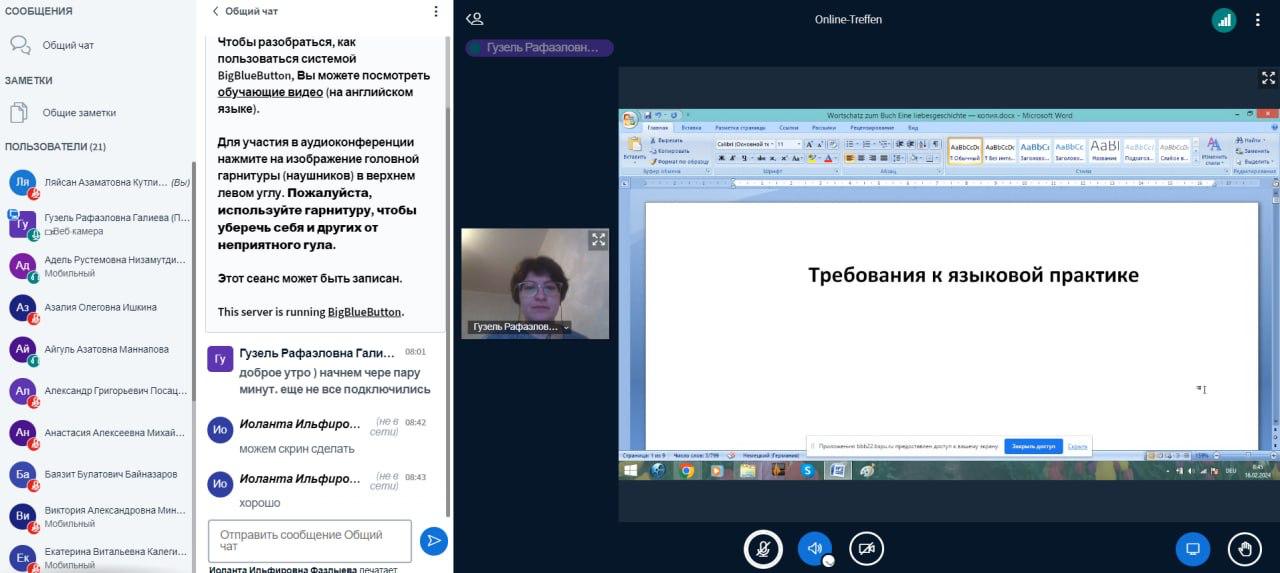Open Общие заметки shared notes
This screenshot has width=1280, height=573.
tap(78, 113)
